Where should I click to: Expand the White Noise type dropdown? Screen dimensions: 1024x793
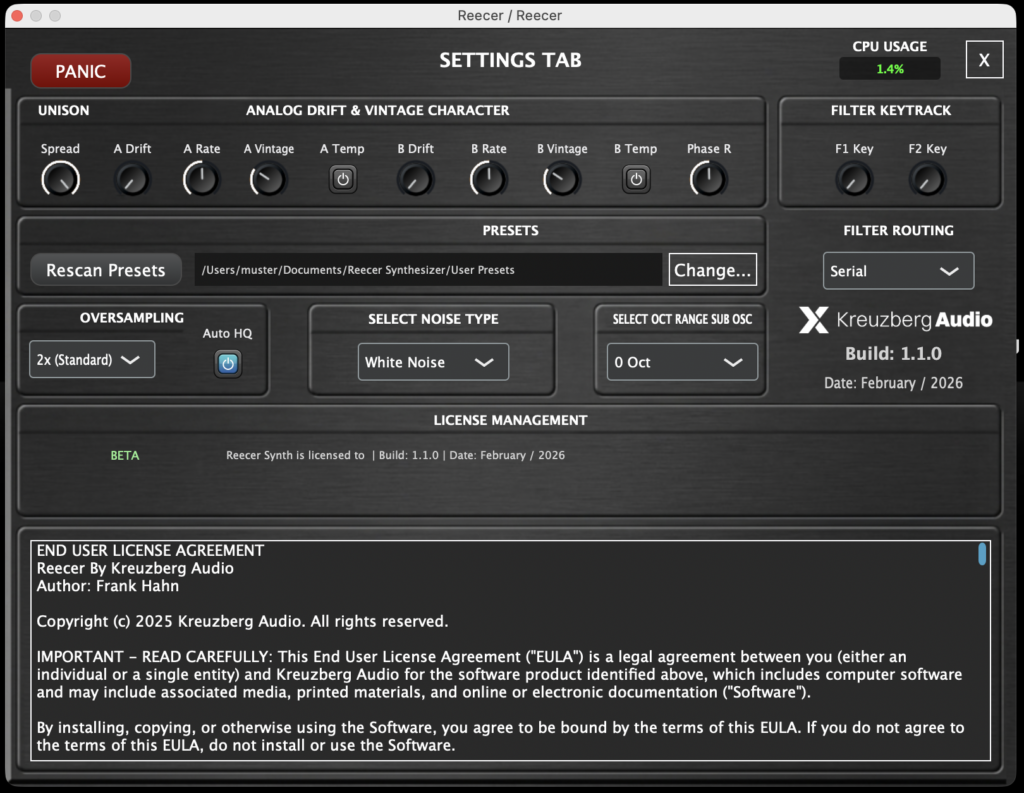tap(433, 362)
